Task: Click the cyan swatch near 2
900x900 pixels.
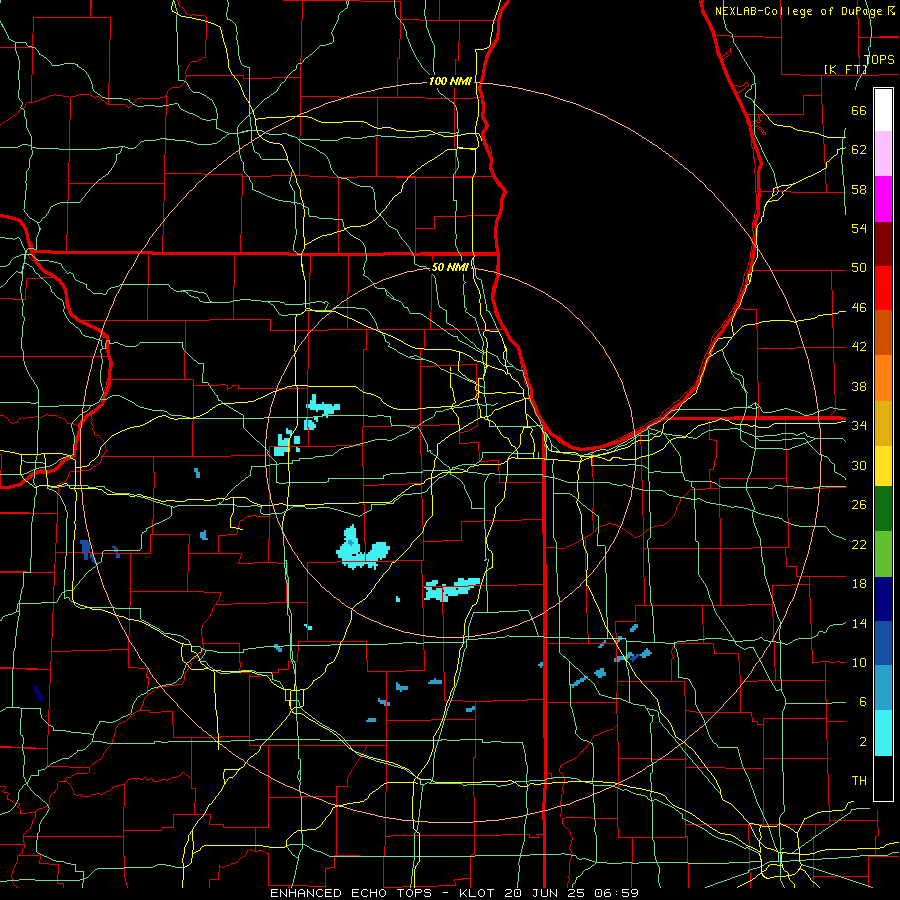Action: (x=883, y=733)
